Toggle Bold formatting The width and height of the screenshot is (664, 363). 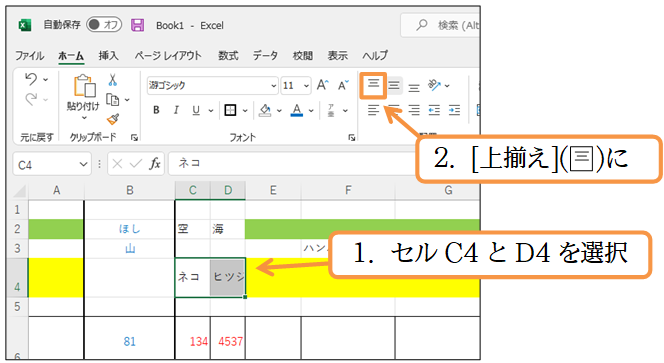pyautogui.click(x=156, y=110)
